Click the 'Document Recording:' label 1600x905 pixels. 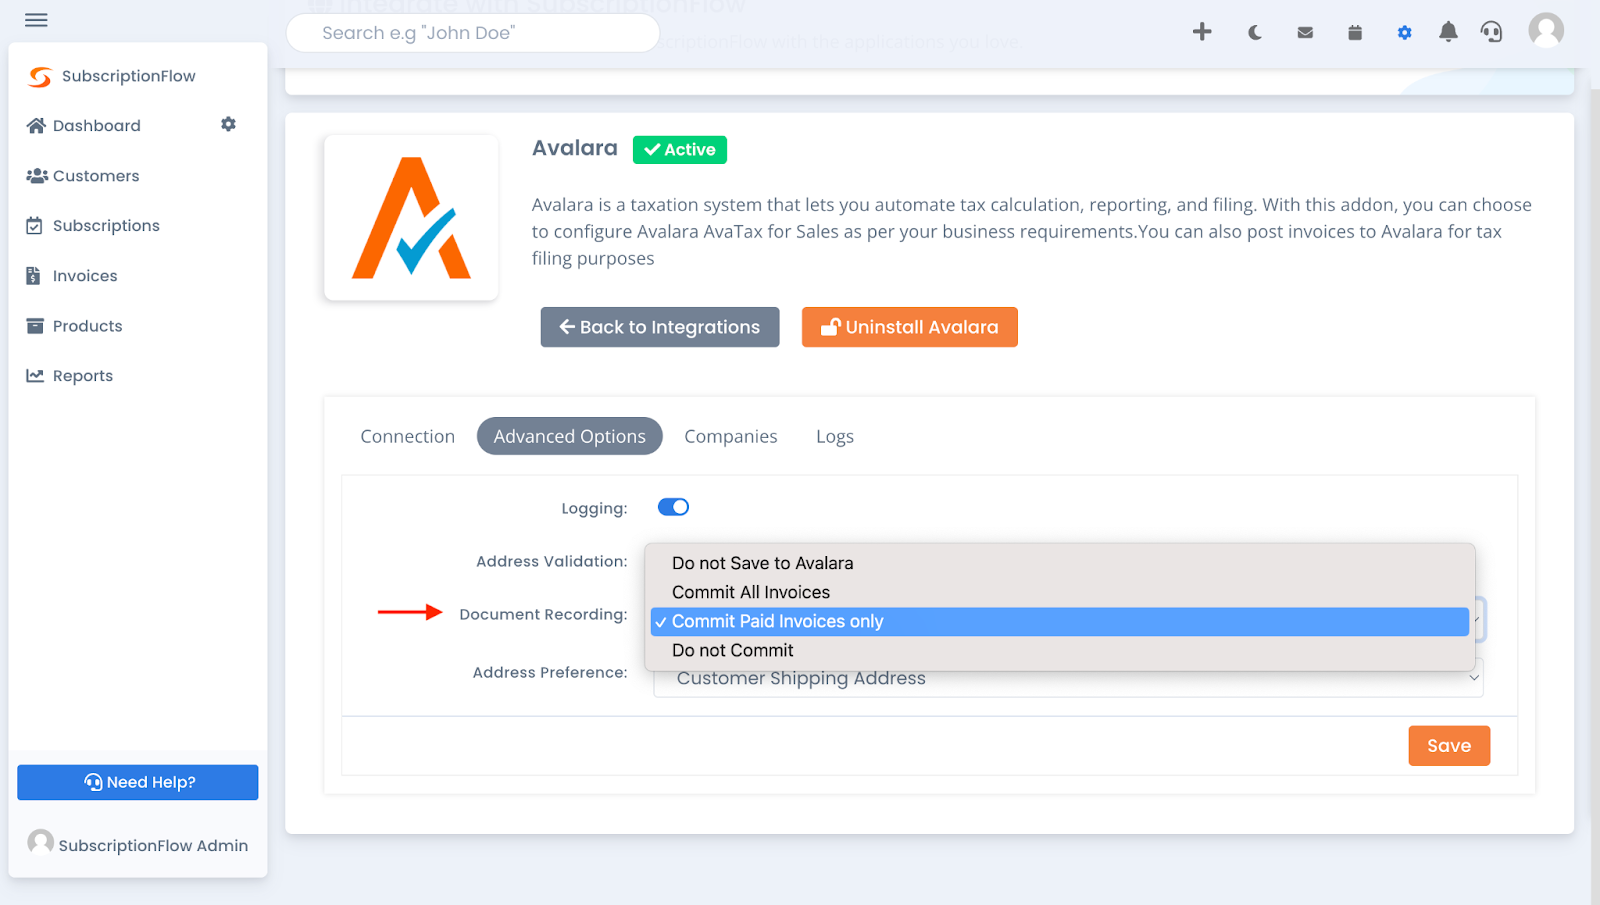[x=543, y=614]
